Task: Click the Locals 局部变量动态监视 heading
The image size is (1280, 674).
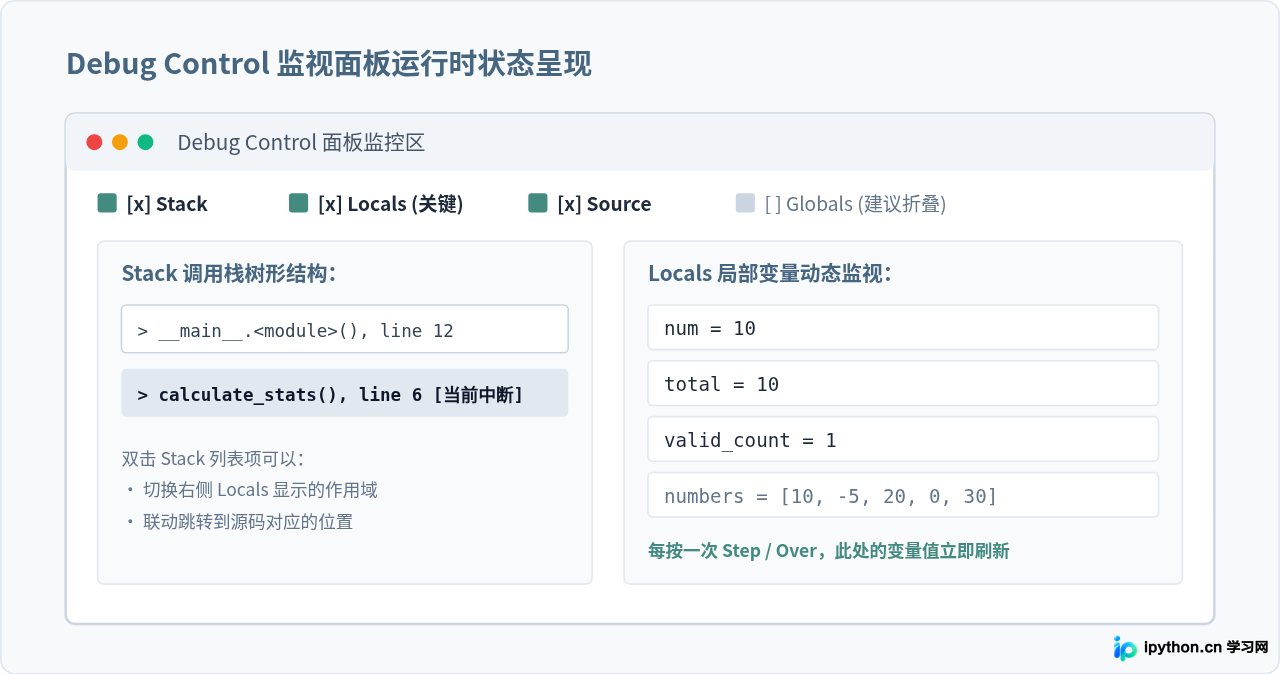Action: click(x=770, y=273)
